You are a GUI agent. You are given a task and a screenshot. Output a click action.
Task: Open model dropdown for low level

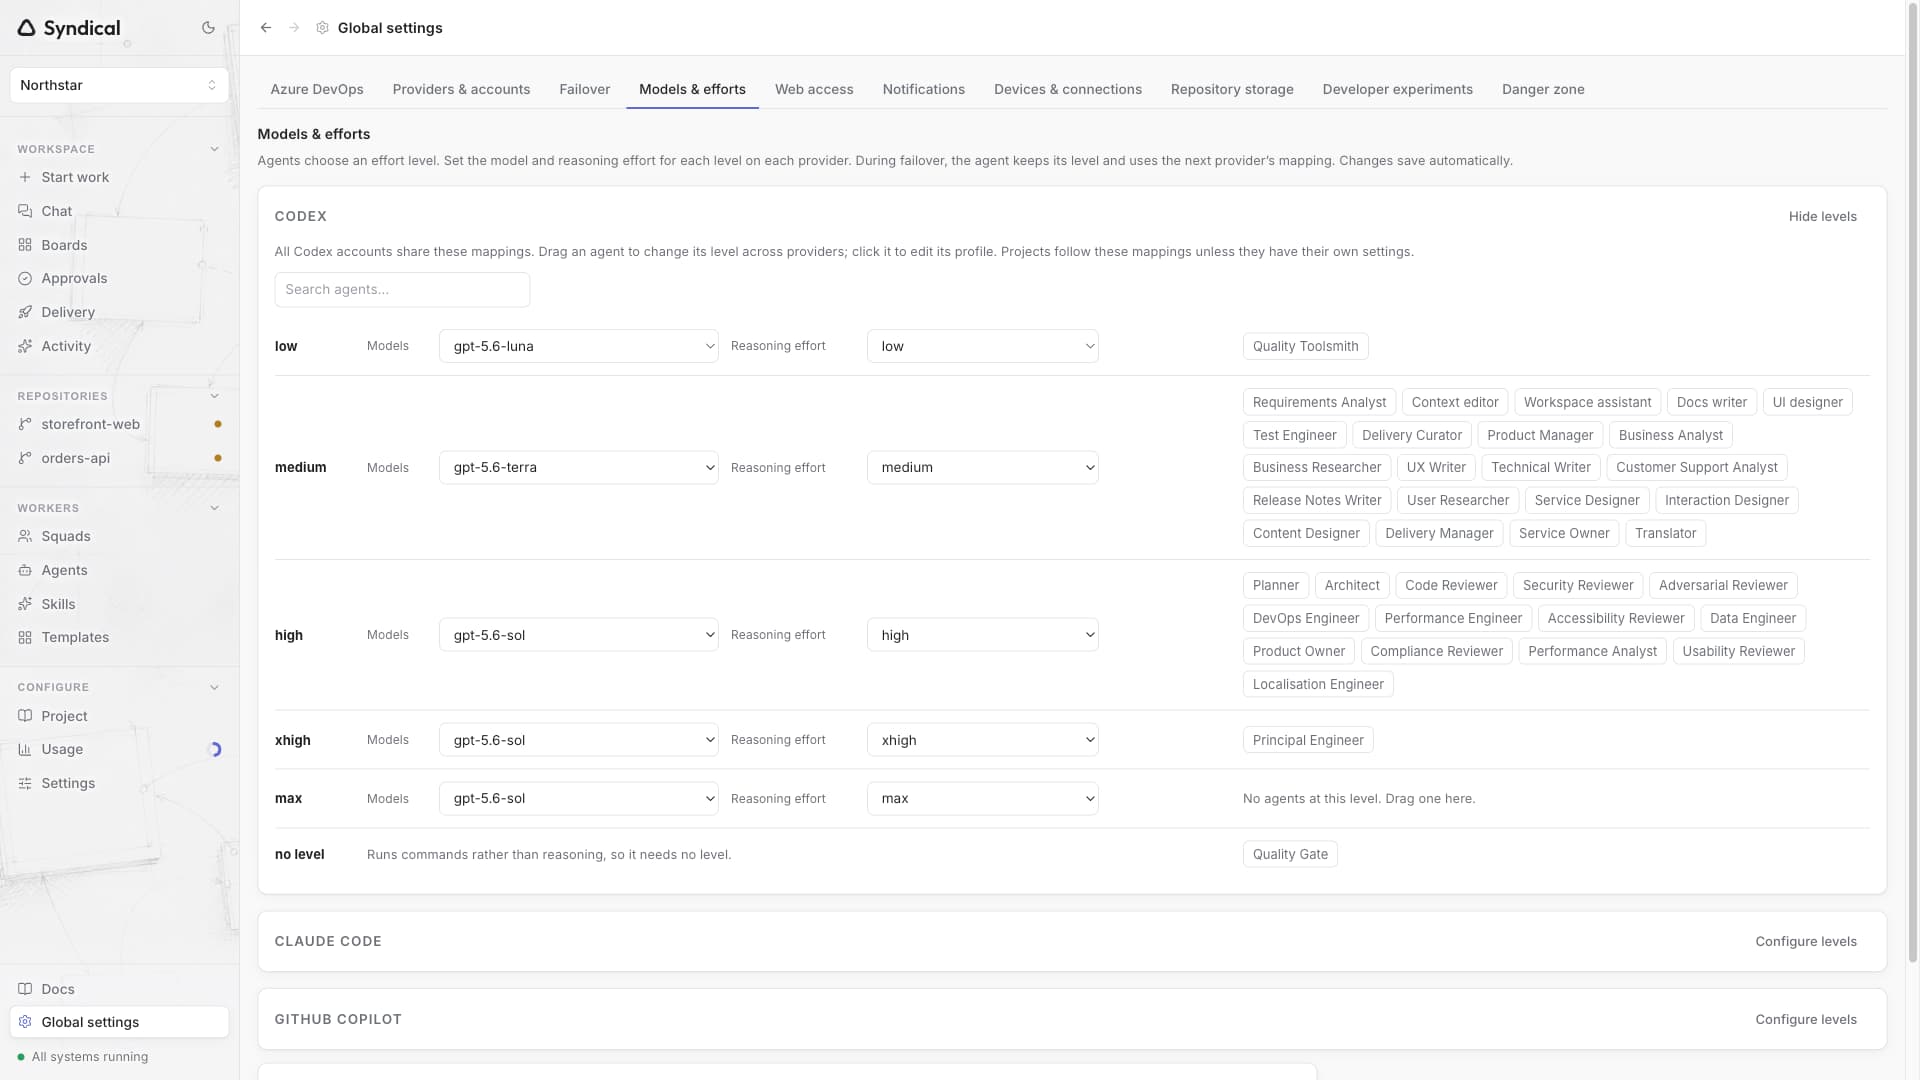pyautogui.click(x=578, y=346)
